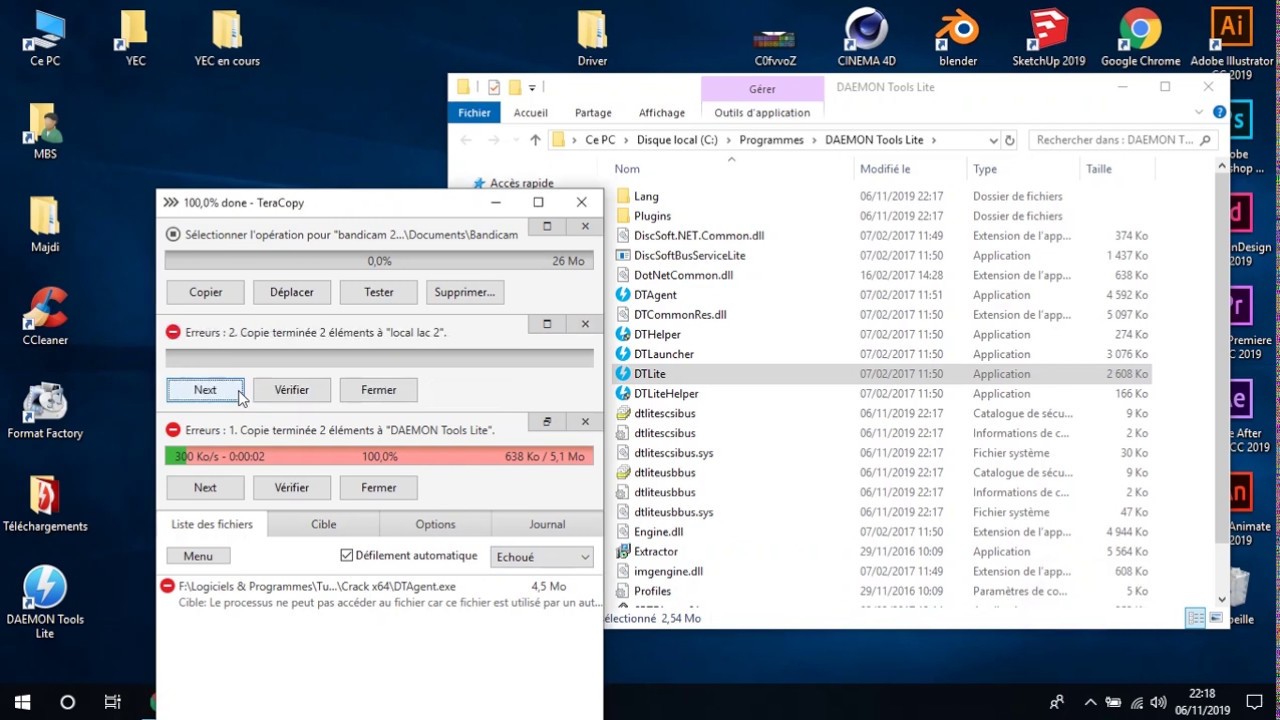Open the Echoué filter dropdown

coord(542,557)
